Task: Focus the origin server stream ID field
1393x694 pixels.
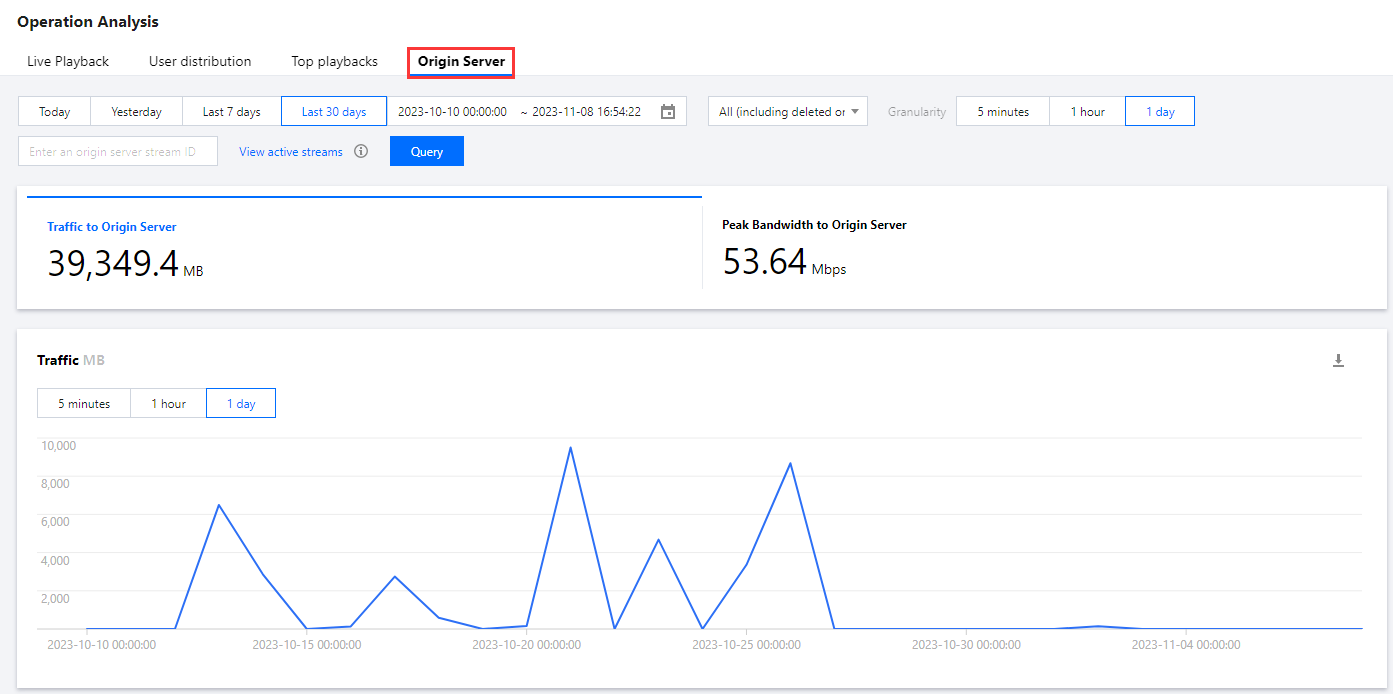Action: (x=118, y=151)
